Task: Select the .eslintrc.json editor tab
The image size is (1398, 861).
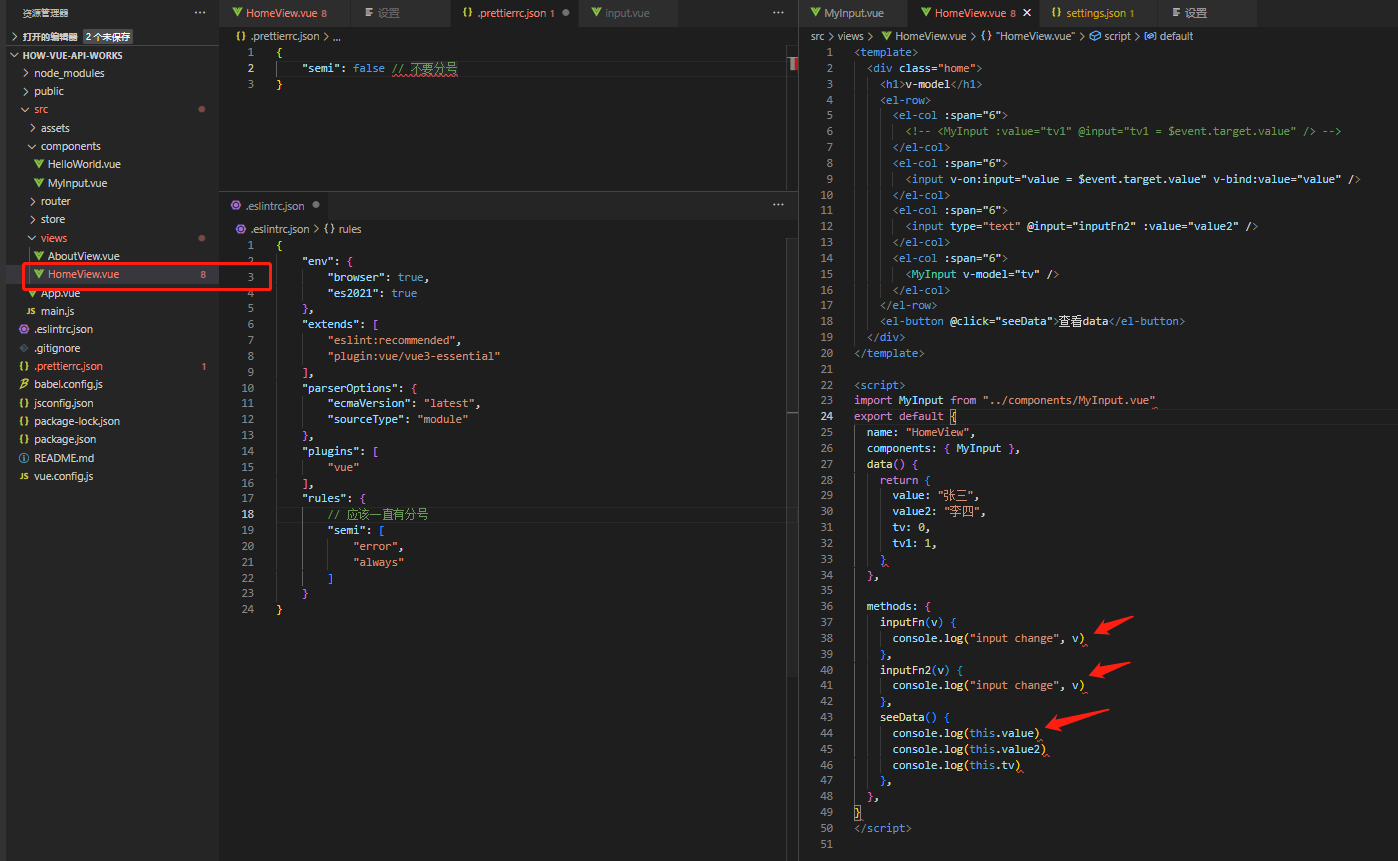Action: tap(275, 205)
